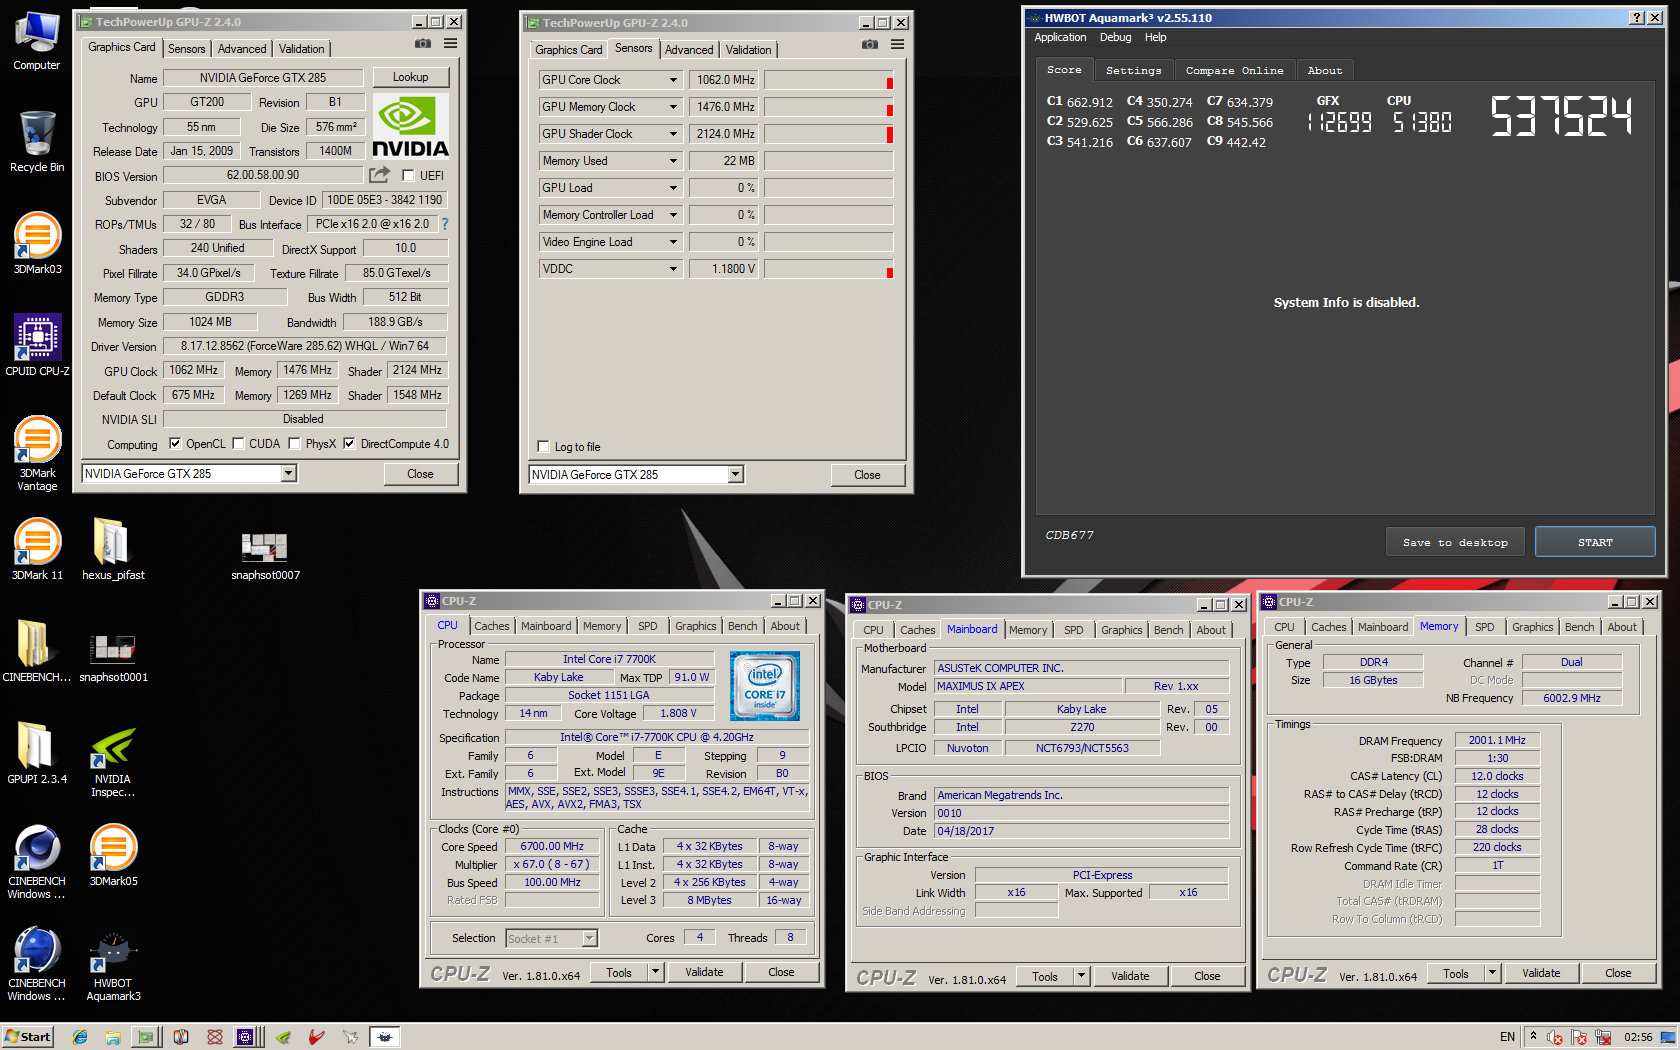Open the Caches tab in CPU-Z CPU window
This screenshot has height=1050, width=1680.
[x=491, y=626]
